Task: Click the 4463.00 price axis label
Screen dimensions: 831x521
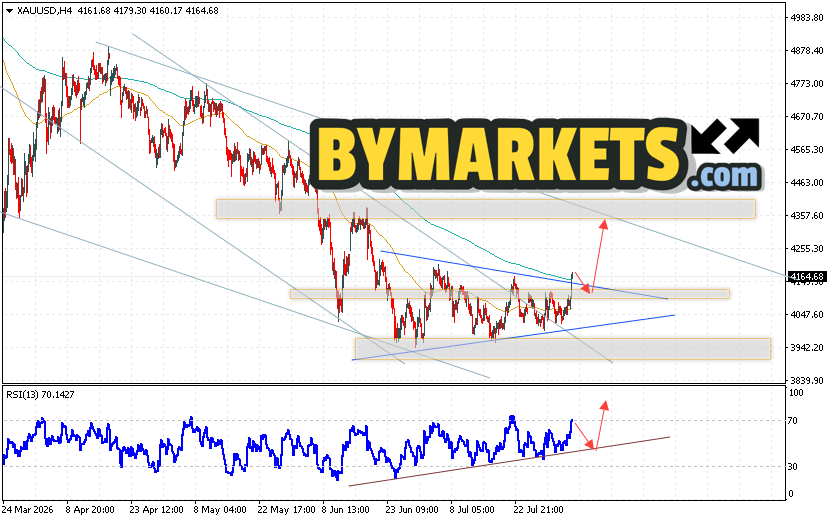Action: [x=807, y=183]
